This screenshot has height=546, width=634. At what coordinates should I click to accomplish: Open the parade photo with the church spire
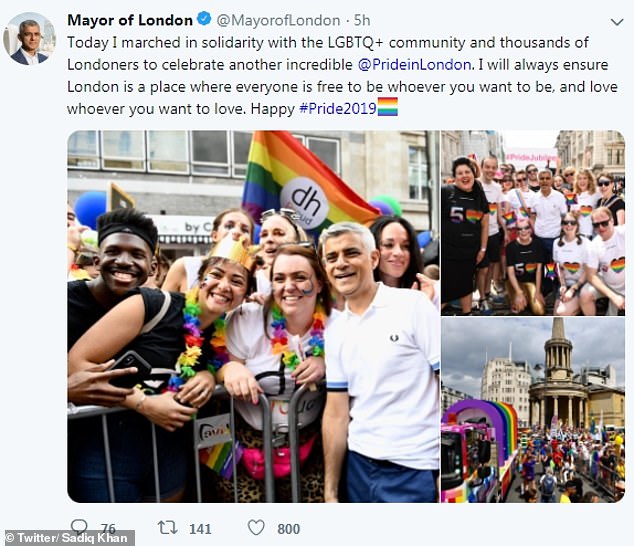(x=533, y=410)
